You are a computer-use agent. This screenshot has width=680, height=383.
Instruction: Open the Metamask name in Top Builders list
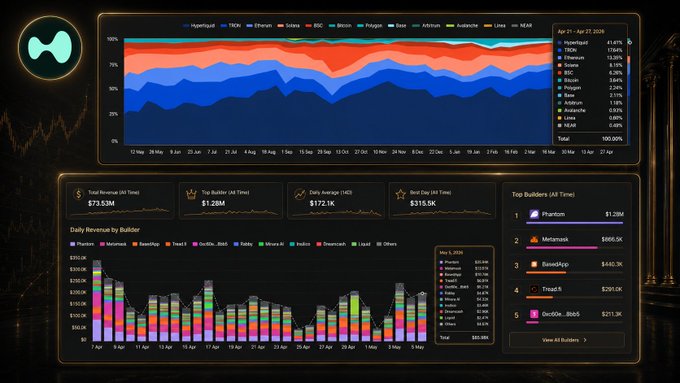pyautogui.click(x=555, y=239)
